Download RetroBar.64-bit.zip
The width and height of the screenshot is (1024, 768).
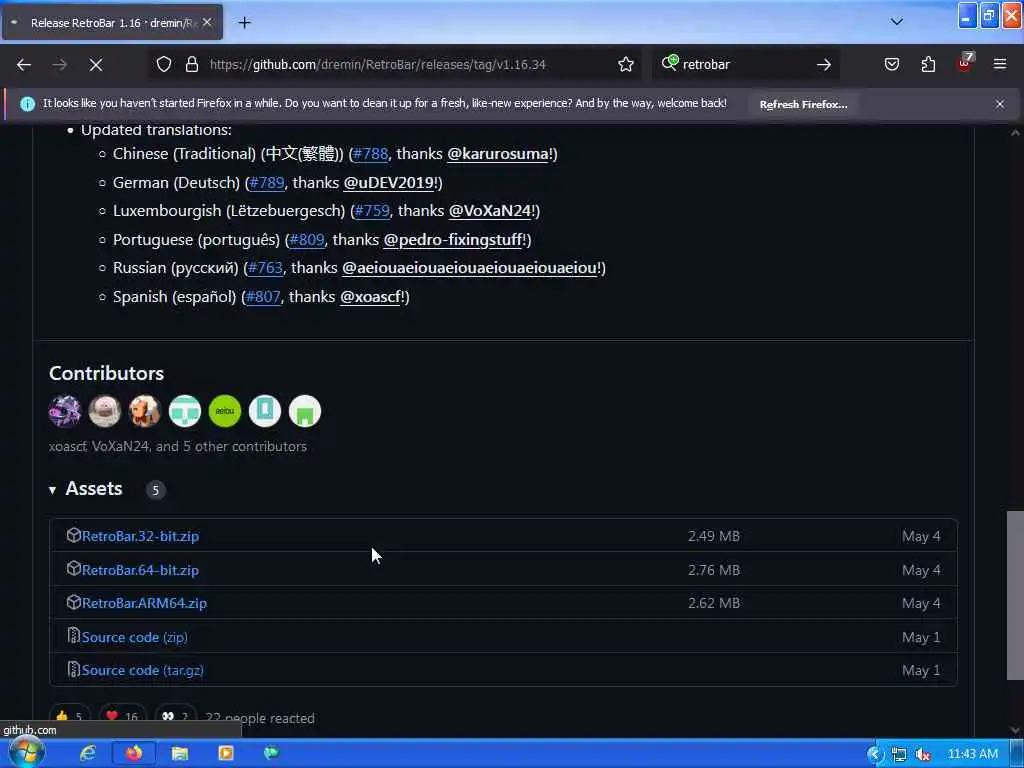pyautogui.click(x=140, y=570)
